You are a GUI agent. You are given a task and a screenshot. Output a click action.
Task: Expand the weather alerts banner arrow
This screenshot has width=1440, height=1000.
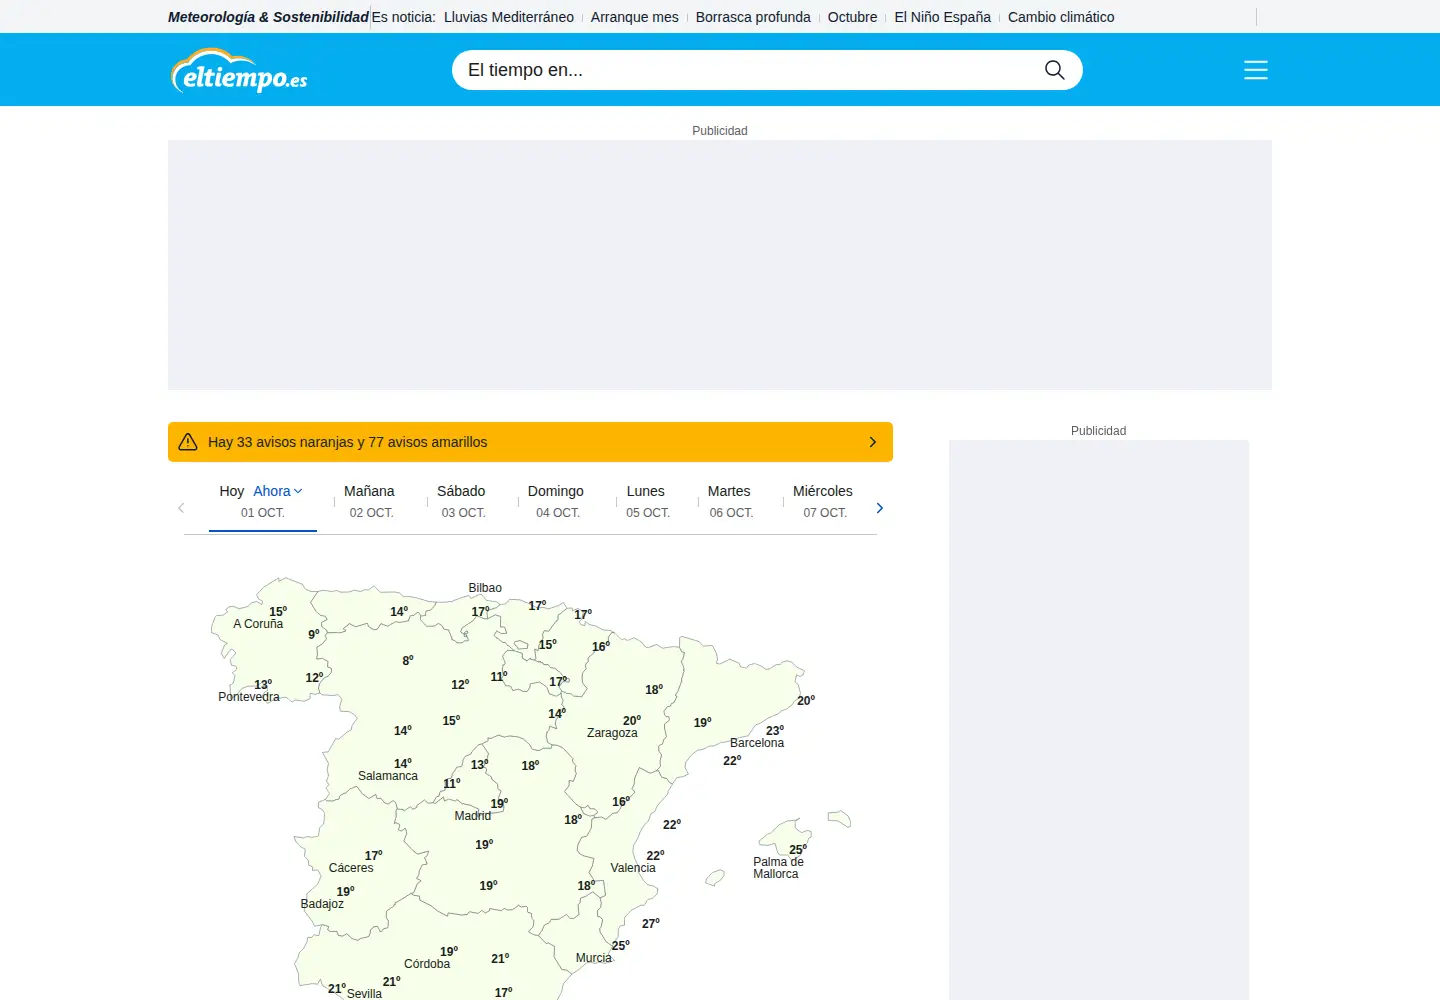tap(873, 442)
